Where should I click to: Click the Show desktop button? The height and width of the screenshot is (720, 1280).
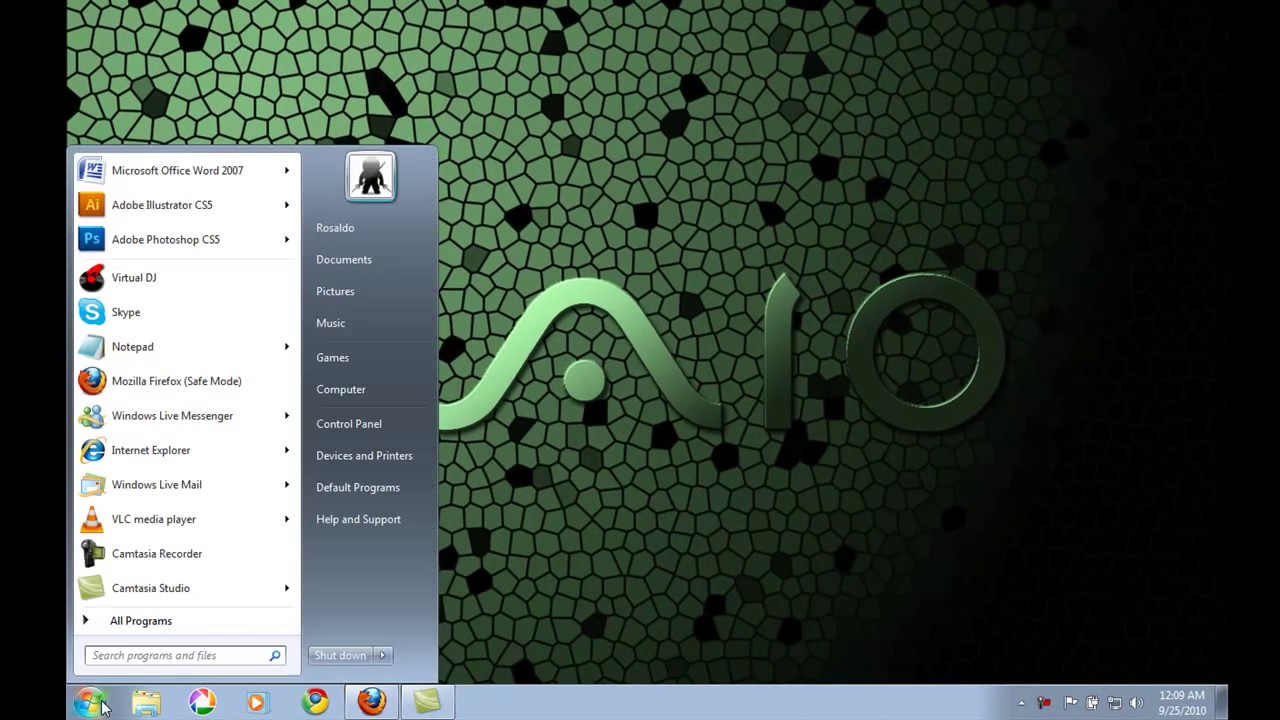click(x=1220, y=703)
